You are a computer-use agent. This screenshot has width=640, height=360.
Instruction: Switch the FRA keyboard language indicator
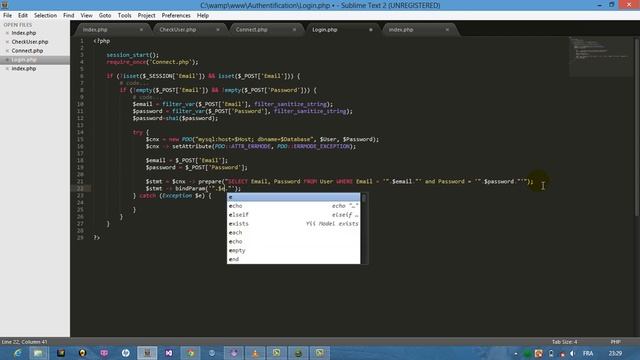(588, 353)
